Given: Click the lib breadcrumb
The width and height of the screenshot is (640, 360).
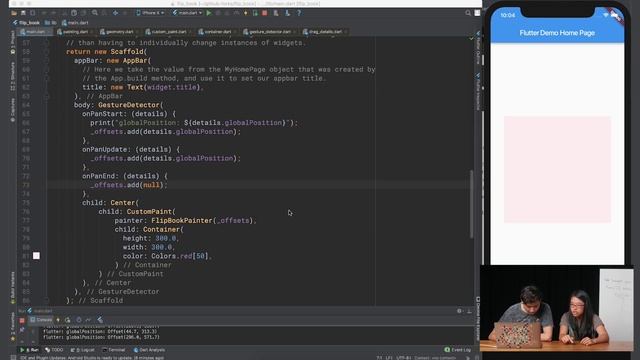Looking at the screenshot, I should coord(51,23).
